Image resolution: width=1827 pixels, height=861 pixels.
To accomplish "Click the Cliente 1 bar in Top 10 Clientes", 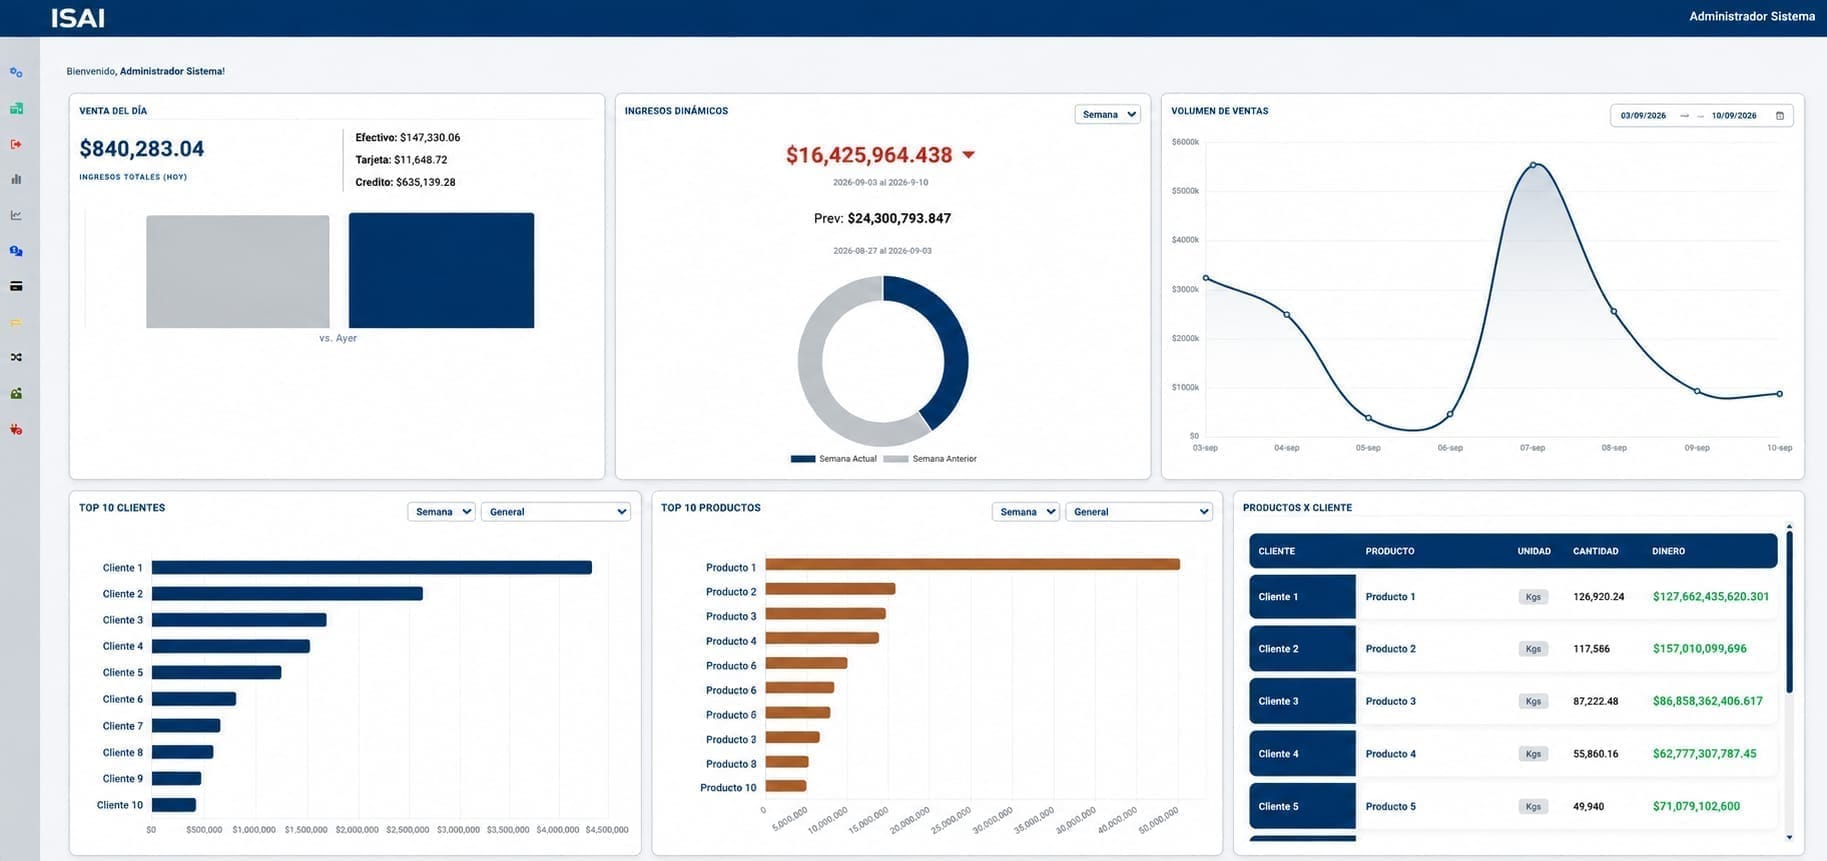I will click(372, 568).
